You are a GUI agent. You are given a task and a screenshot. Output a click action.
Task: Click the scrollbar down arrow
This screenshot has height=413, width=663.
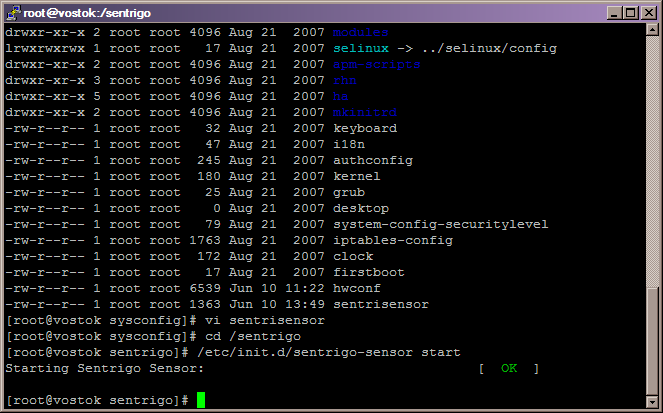point(652,401)
